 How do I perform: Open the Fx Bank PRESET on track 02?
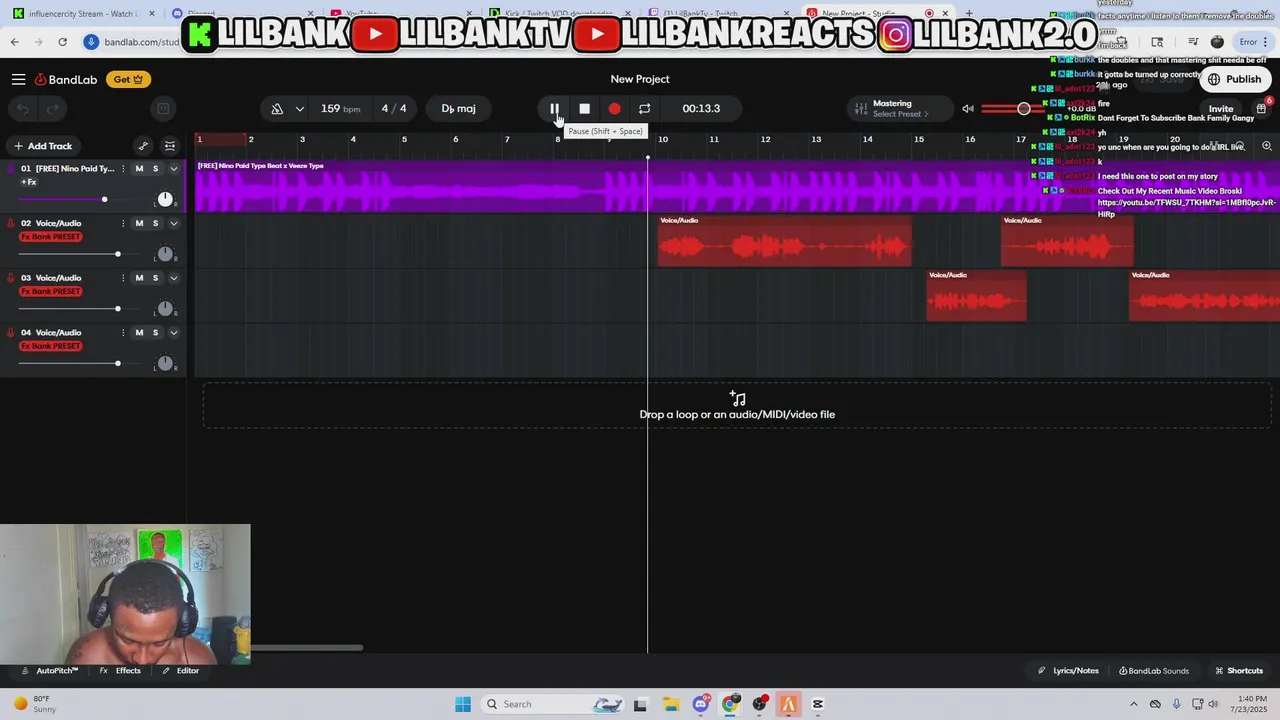pyautogui.click(x=51, y=237)
